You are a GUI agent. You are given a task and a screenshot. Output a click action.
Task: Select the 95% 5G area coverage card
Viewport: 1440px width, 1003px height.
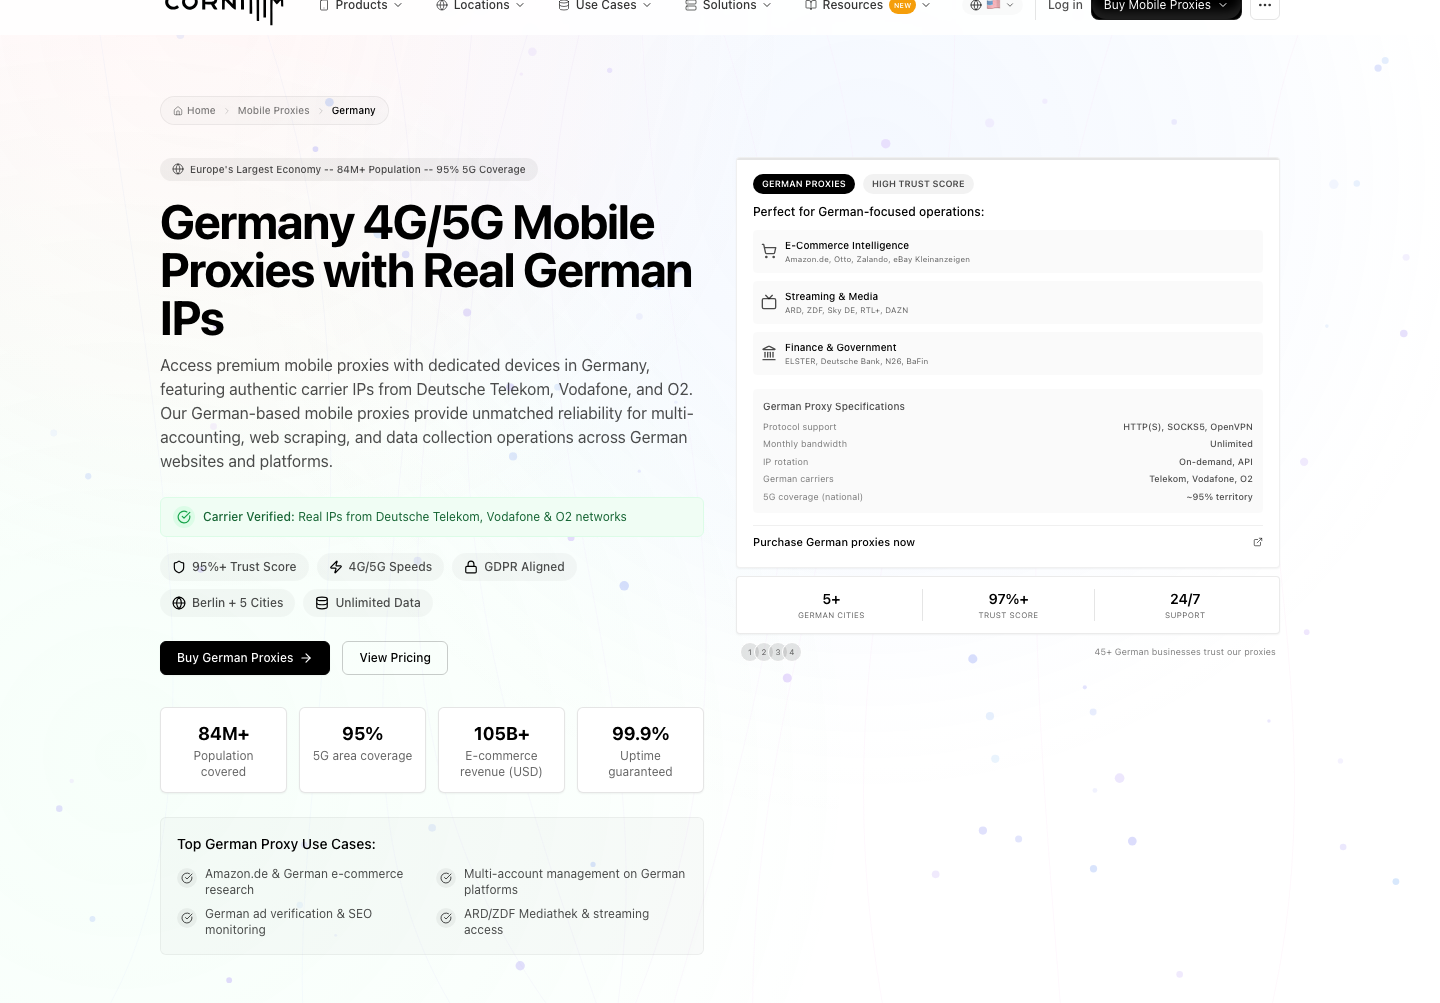[362, 750]
